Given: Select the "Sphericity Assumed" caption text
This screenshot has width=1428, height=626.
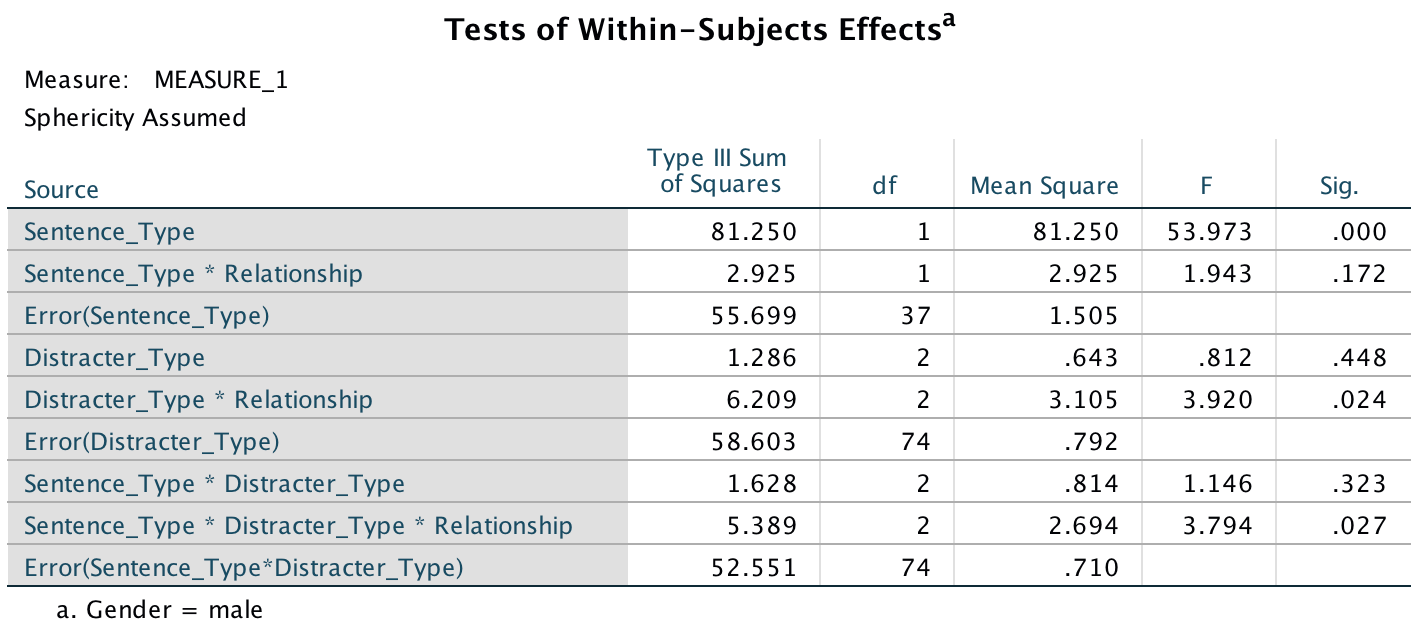Looking at the screenshot, I should click(135, 118).
